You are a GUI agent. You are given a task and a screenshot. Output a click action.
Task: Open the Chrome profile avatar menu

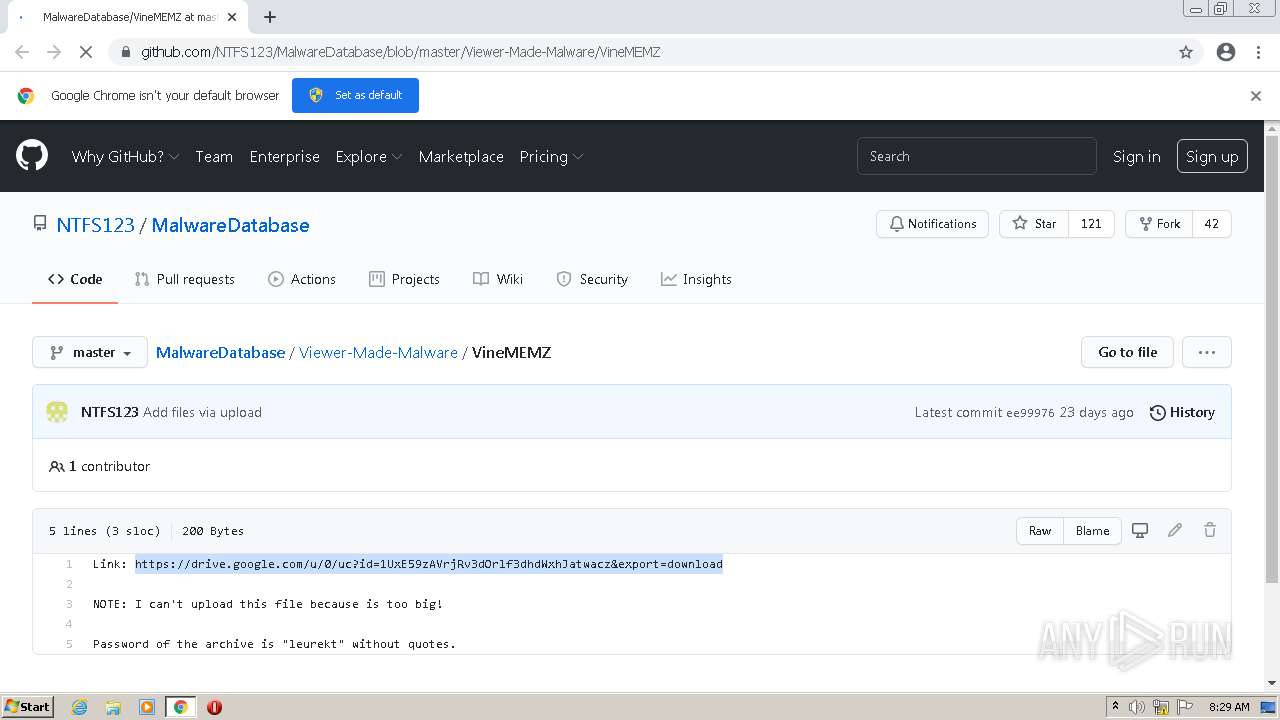(x=1226, y=52)
